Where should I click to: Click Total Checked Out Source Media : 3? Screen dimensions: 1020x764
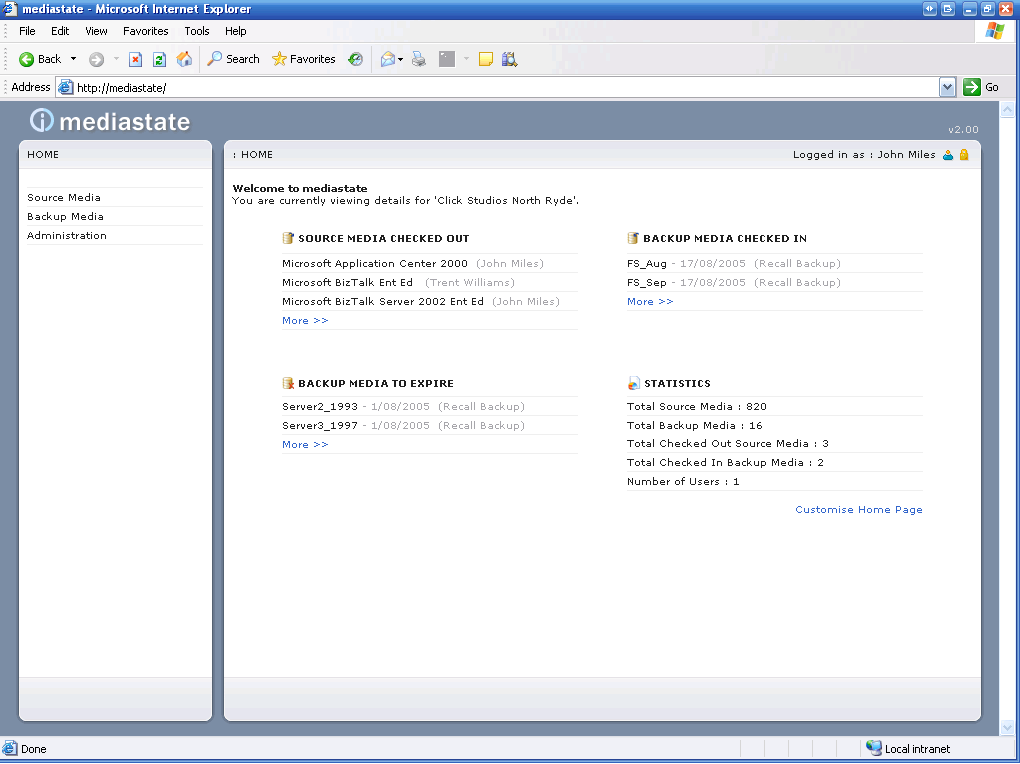click(x=728, y=444)
